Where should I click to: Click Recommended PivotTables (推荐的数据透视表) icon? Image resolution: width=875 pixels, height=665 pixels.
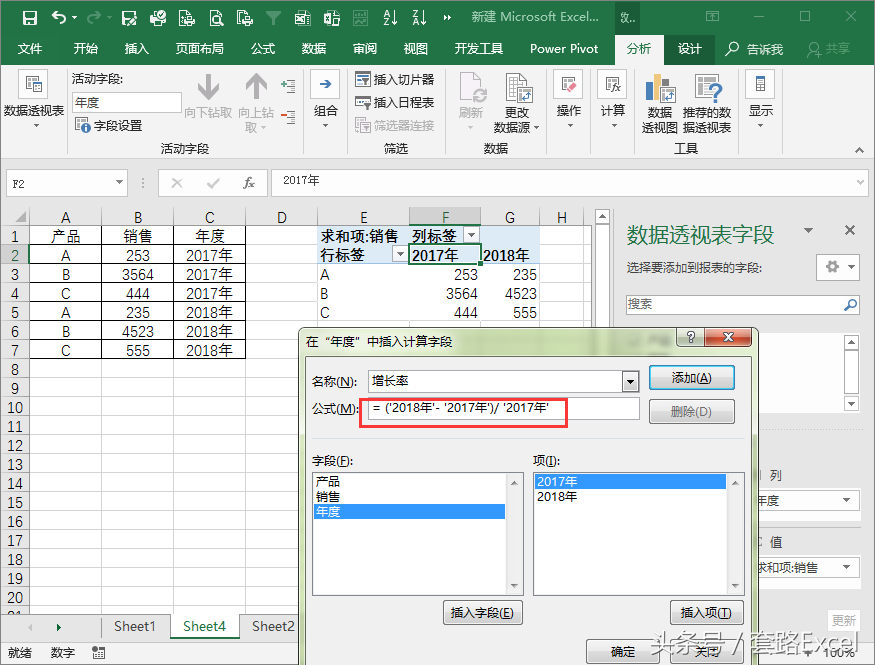(707, 89)
